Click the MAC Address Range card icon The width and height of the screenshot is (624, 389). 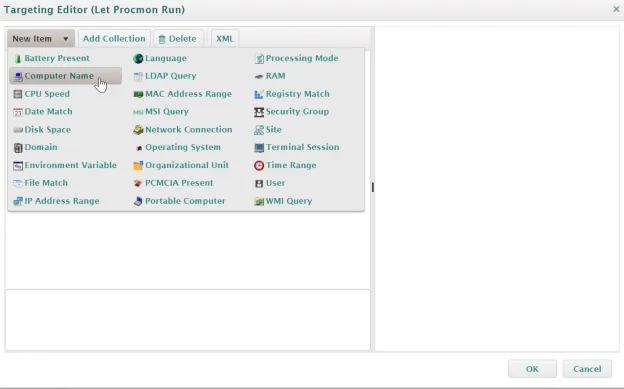click(138, 94)
